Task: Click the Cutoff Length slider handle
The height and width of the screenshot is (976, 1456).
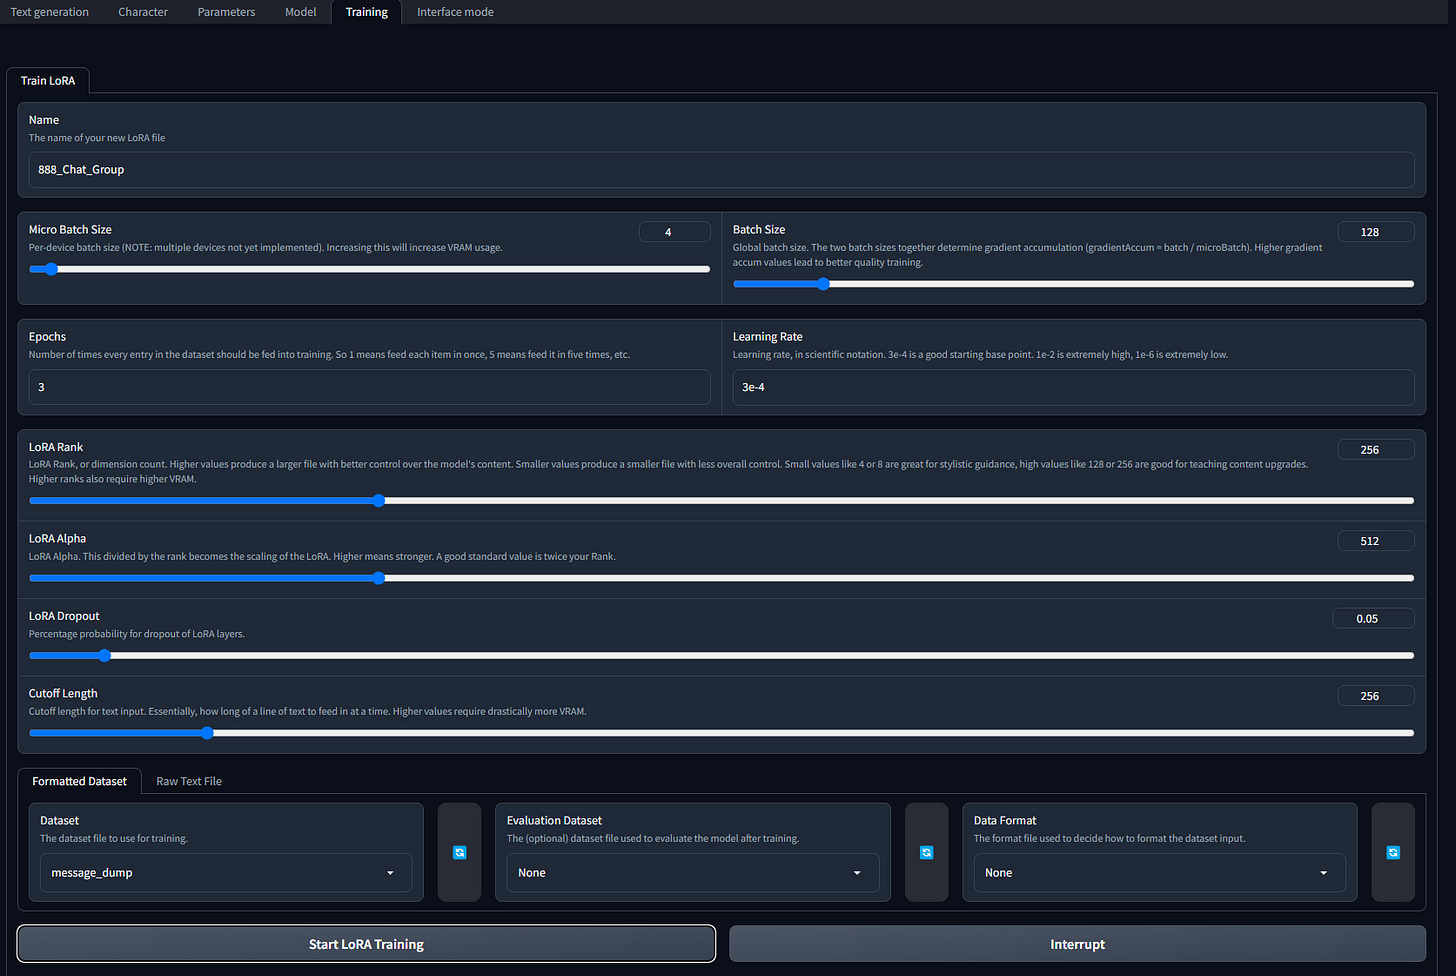Action: point(207,733)
